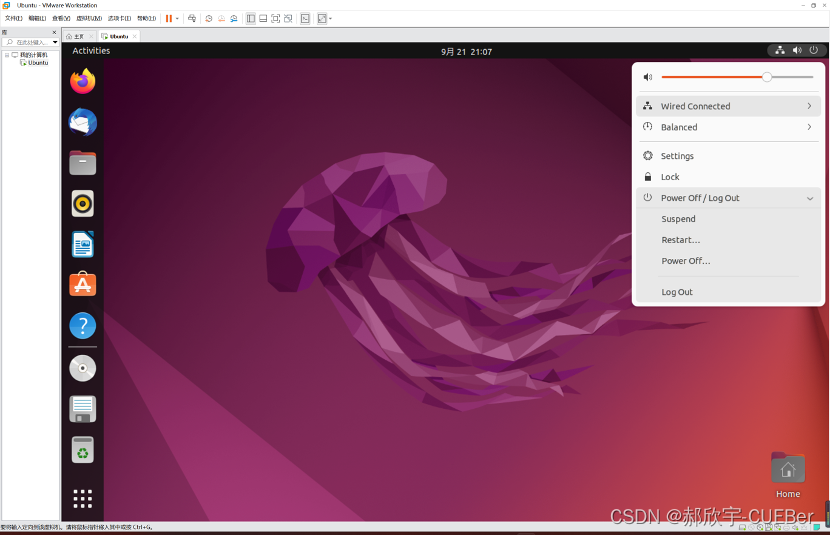Show Applications grid from the dock
Screen dimensions: 830x536
coord(83,498)
